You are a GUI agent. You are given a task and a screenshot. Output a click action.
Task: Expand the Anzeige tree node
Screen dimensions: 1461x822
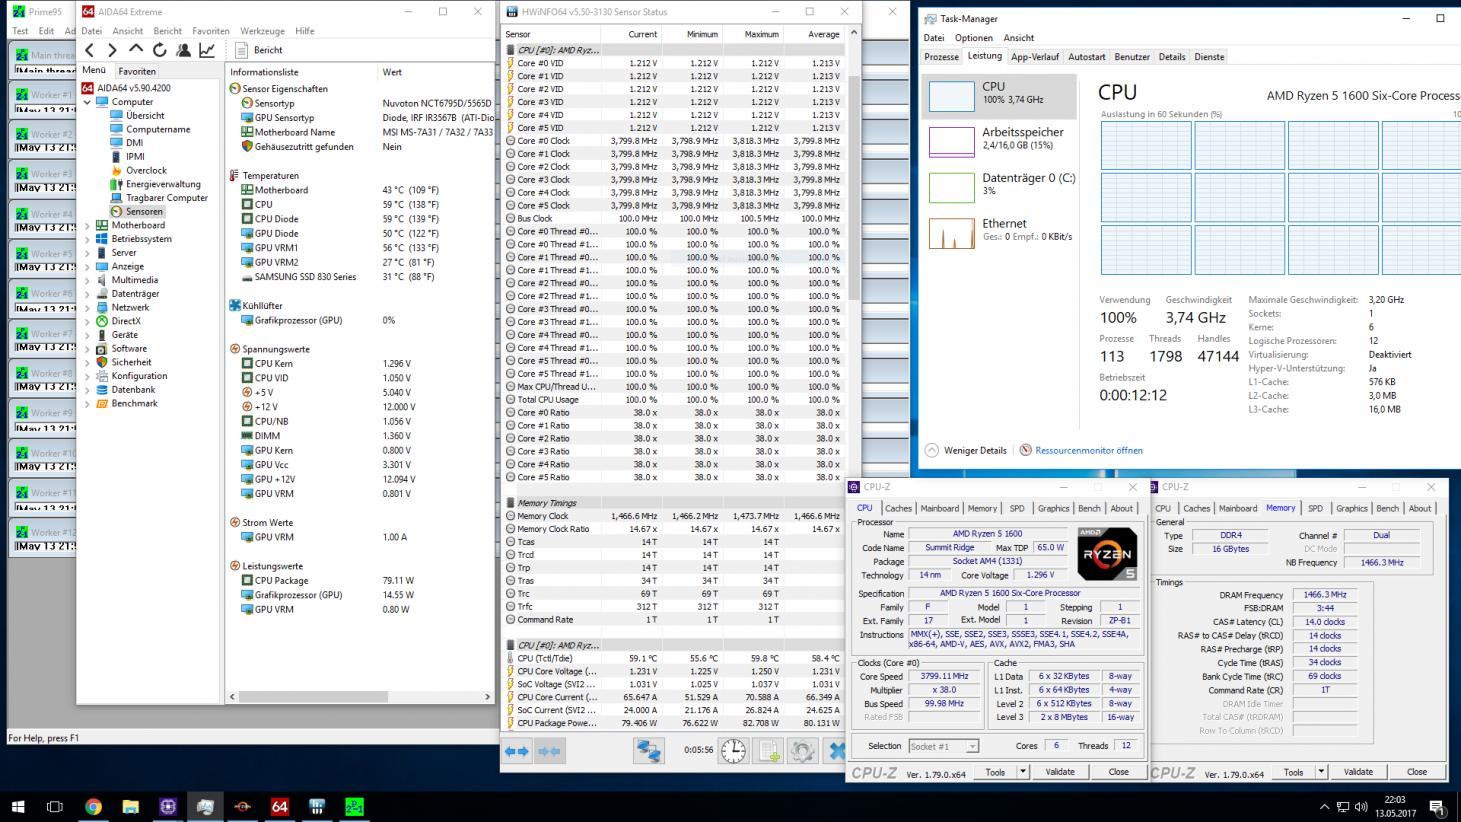tap(87, 266)
